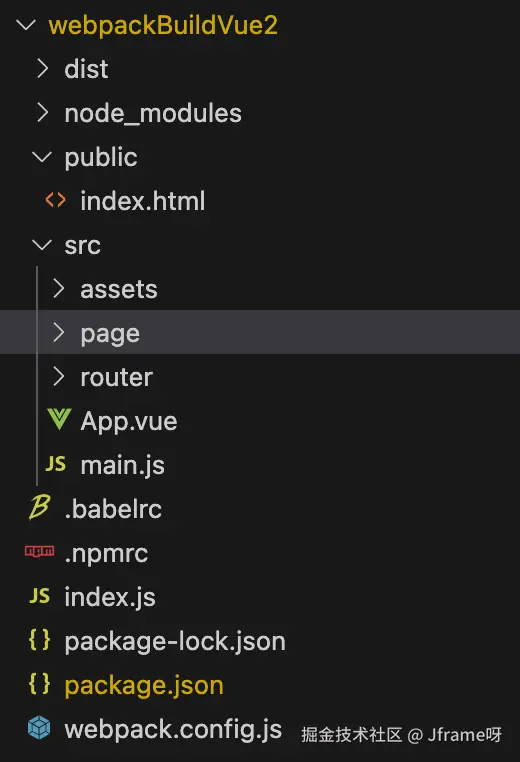Click the JS icon next to index.js
The image size is (520, 762).
(39, 595)
